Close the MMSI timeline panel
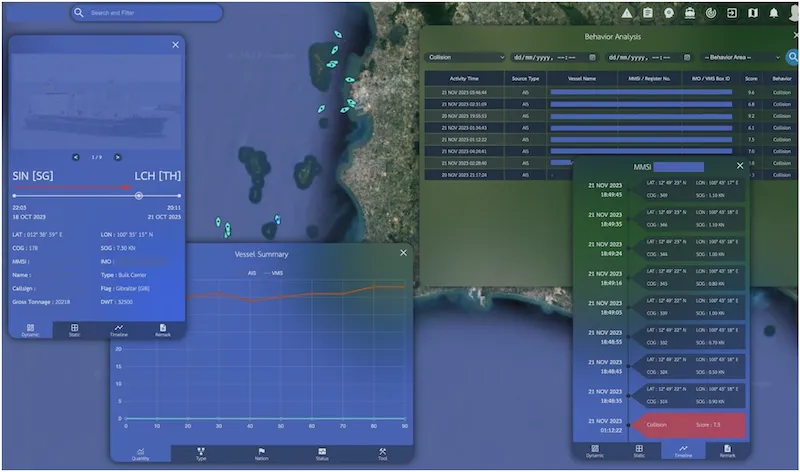The height and width of the screenshot is (472, 800). [740, 166]
